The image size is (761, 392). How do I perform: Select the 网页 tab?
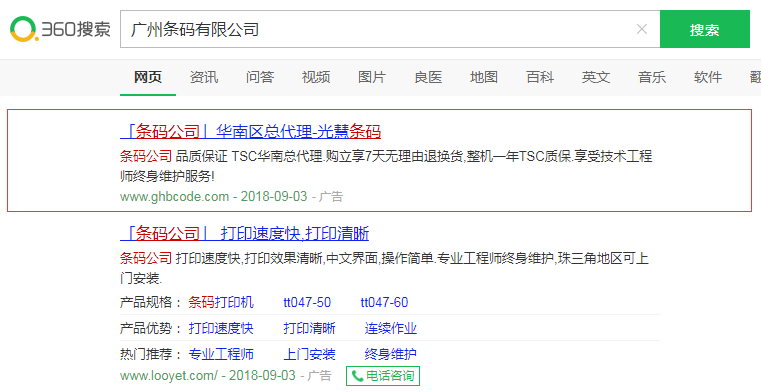click(x=148, y=77)
